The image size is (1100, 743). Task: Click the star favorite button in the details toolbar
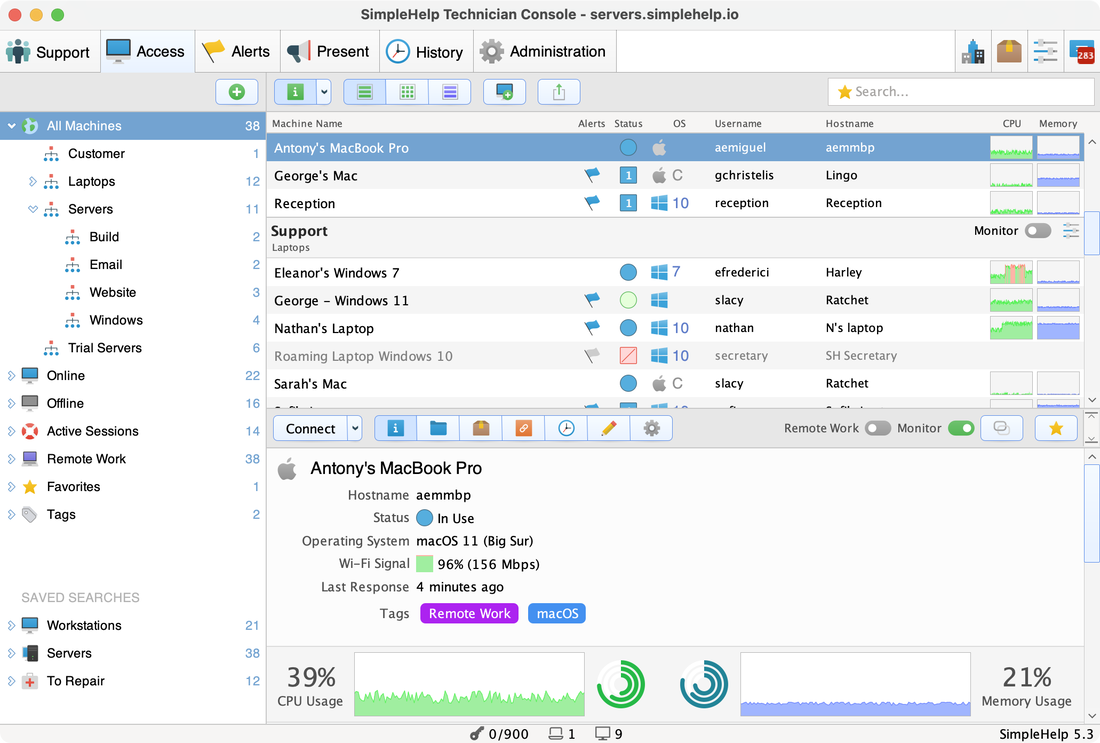[1056, 428]
